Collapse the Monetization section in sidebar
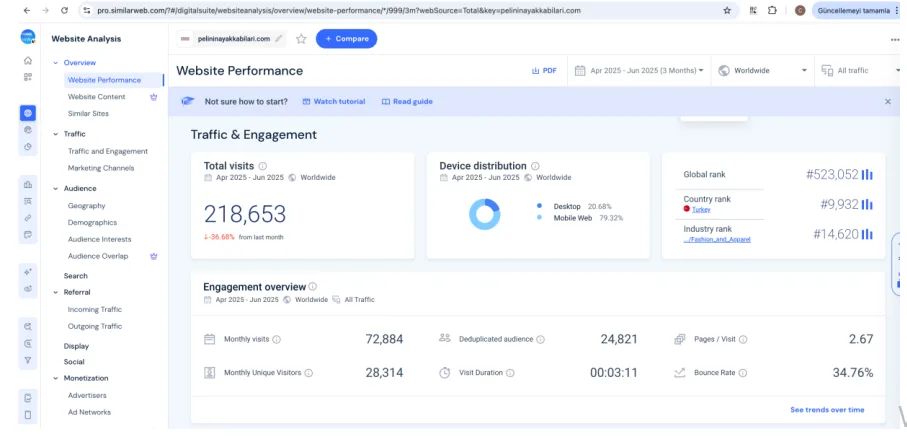This screenshot has width=907, height=436. pos(56,378)
